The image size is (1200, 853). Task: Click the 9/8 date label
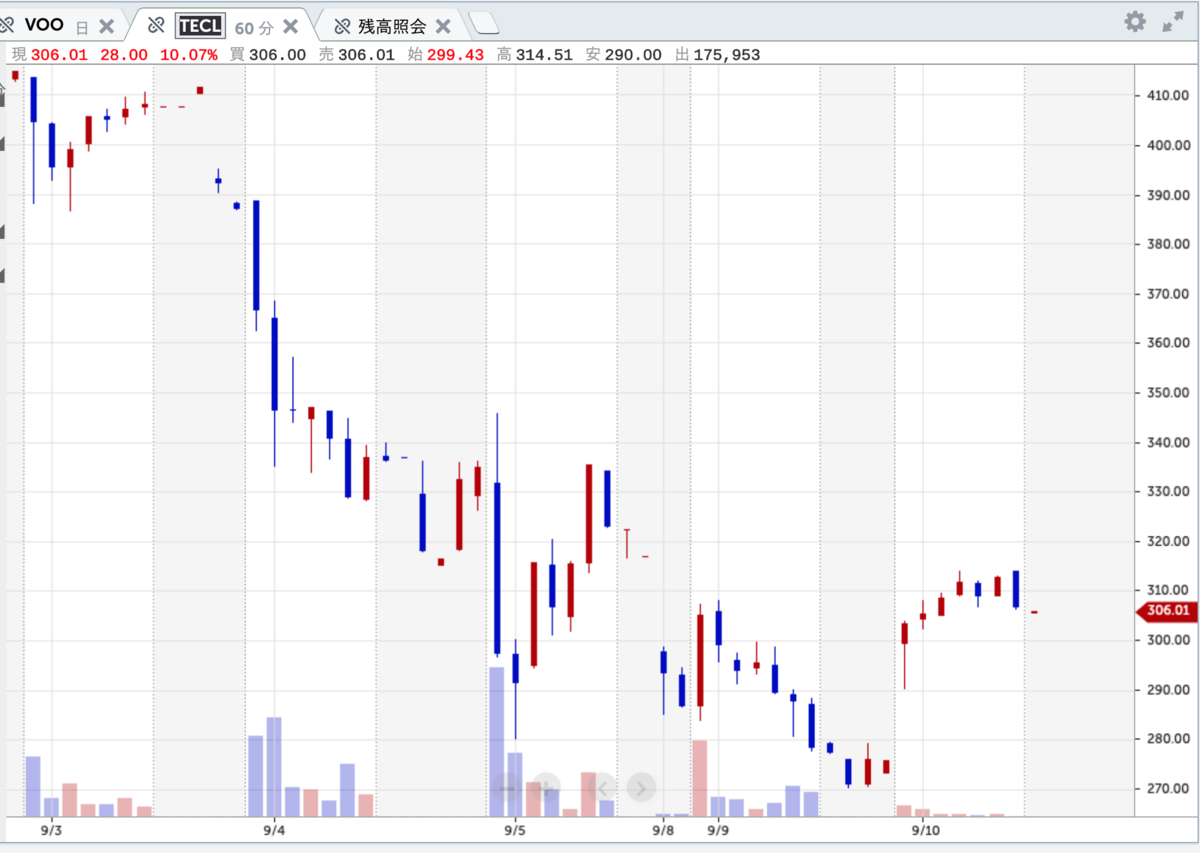[x=663, y=830]
